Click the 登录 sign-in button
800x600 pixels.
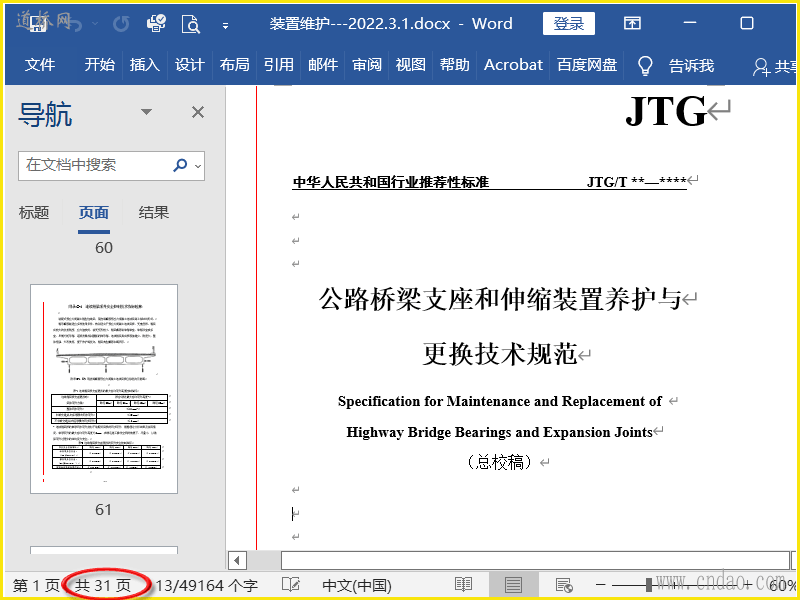tap(569, 23)
